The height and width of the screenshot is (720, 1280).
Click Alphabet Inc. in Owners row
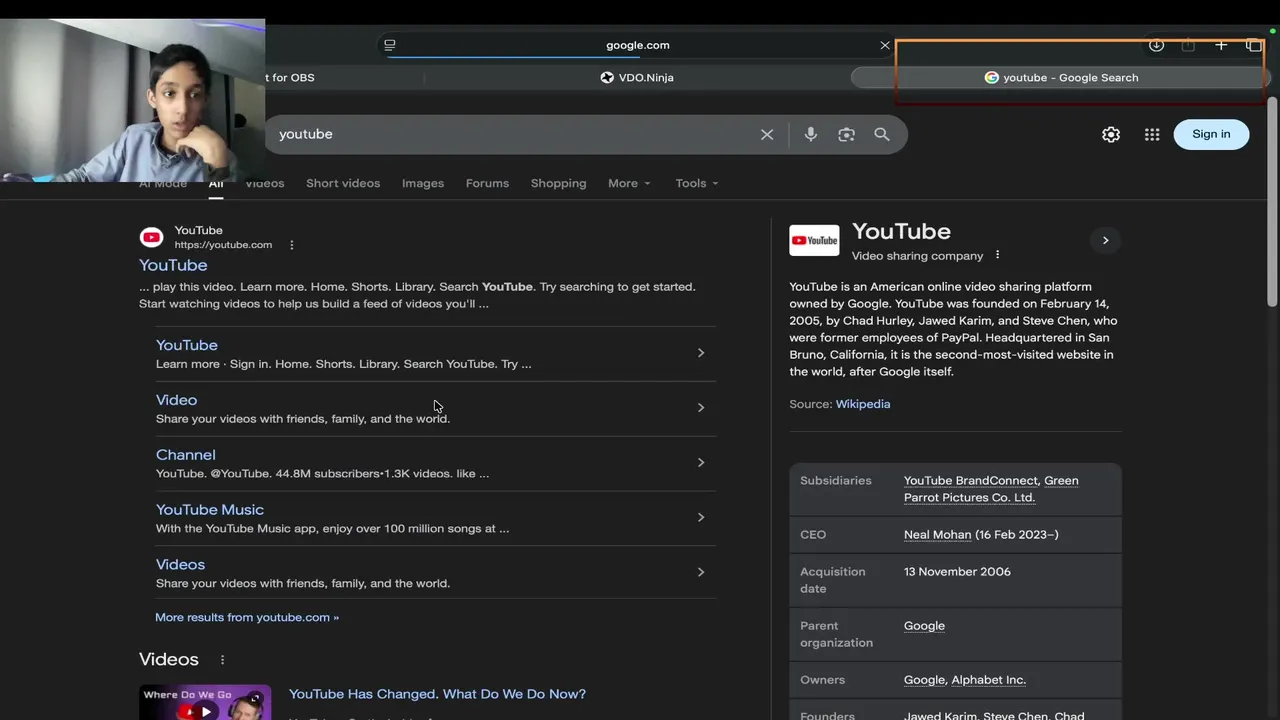(988, 680)
